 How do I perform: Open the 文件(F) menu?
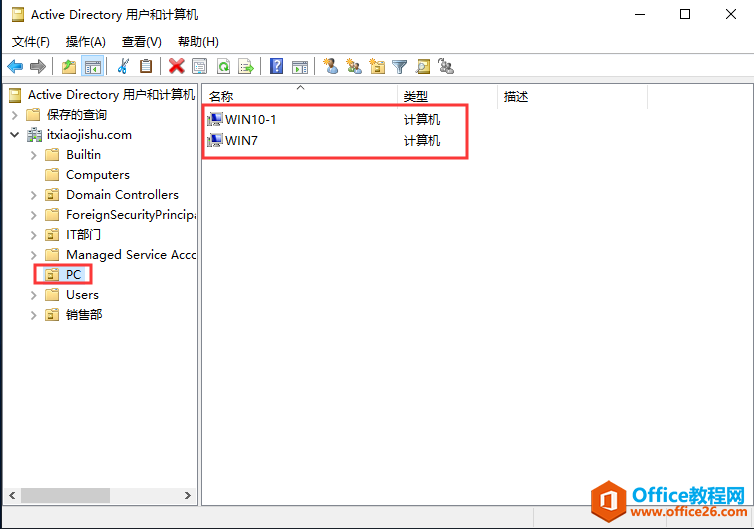point(31,42)
